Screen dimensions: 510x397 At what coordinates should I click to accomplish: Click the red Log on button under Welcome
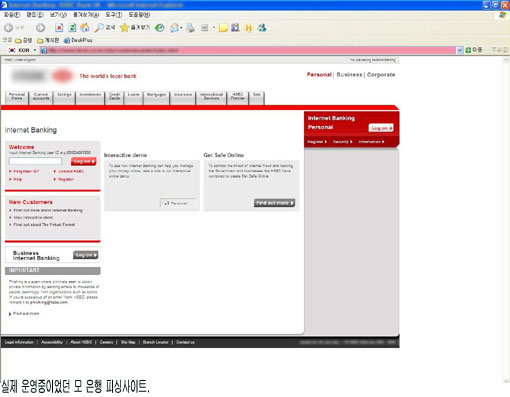(x=83, y=161)
